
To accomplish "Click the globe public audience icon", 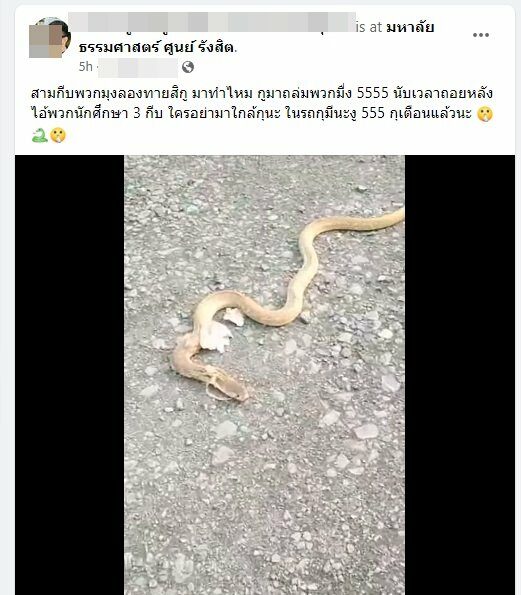I will coord(188,67).
